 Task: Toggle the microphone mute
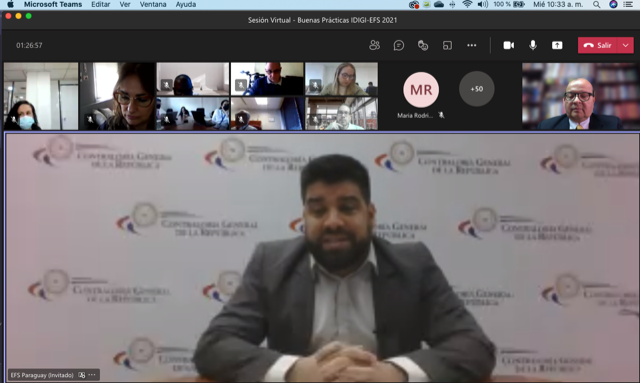pyautogui.click(x=533, y=45)
